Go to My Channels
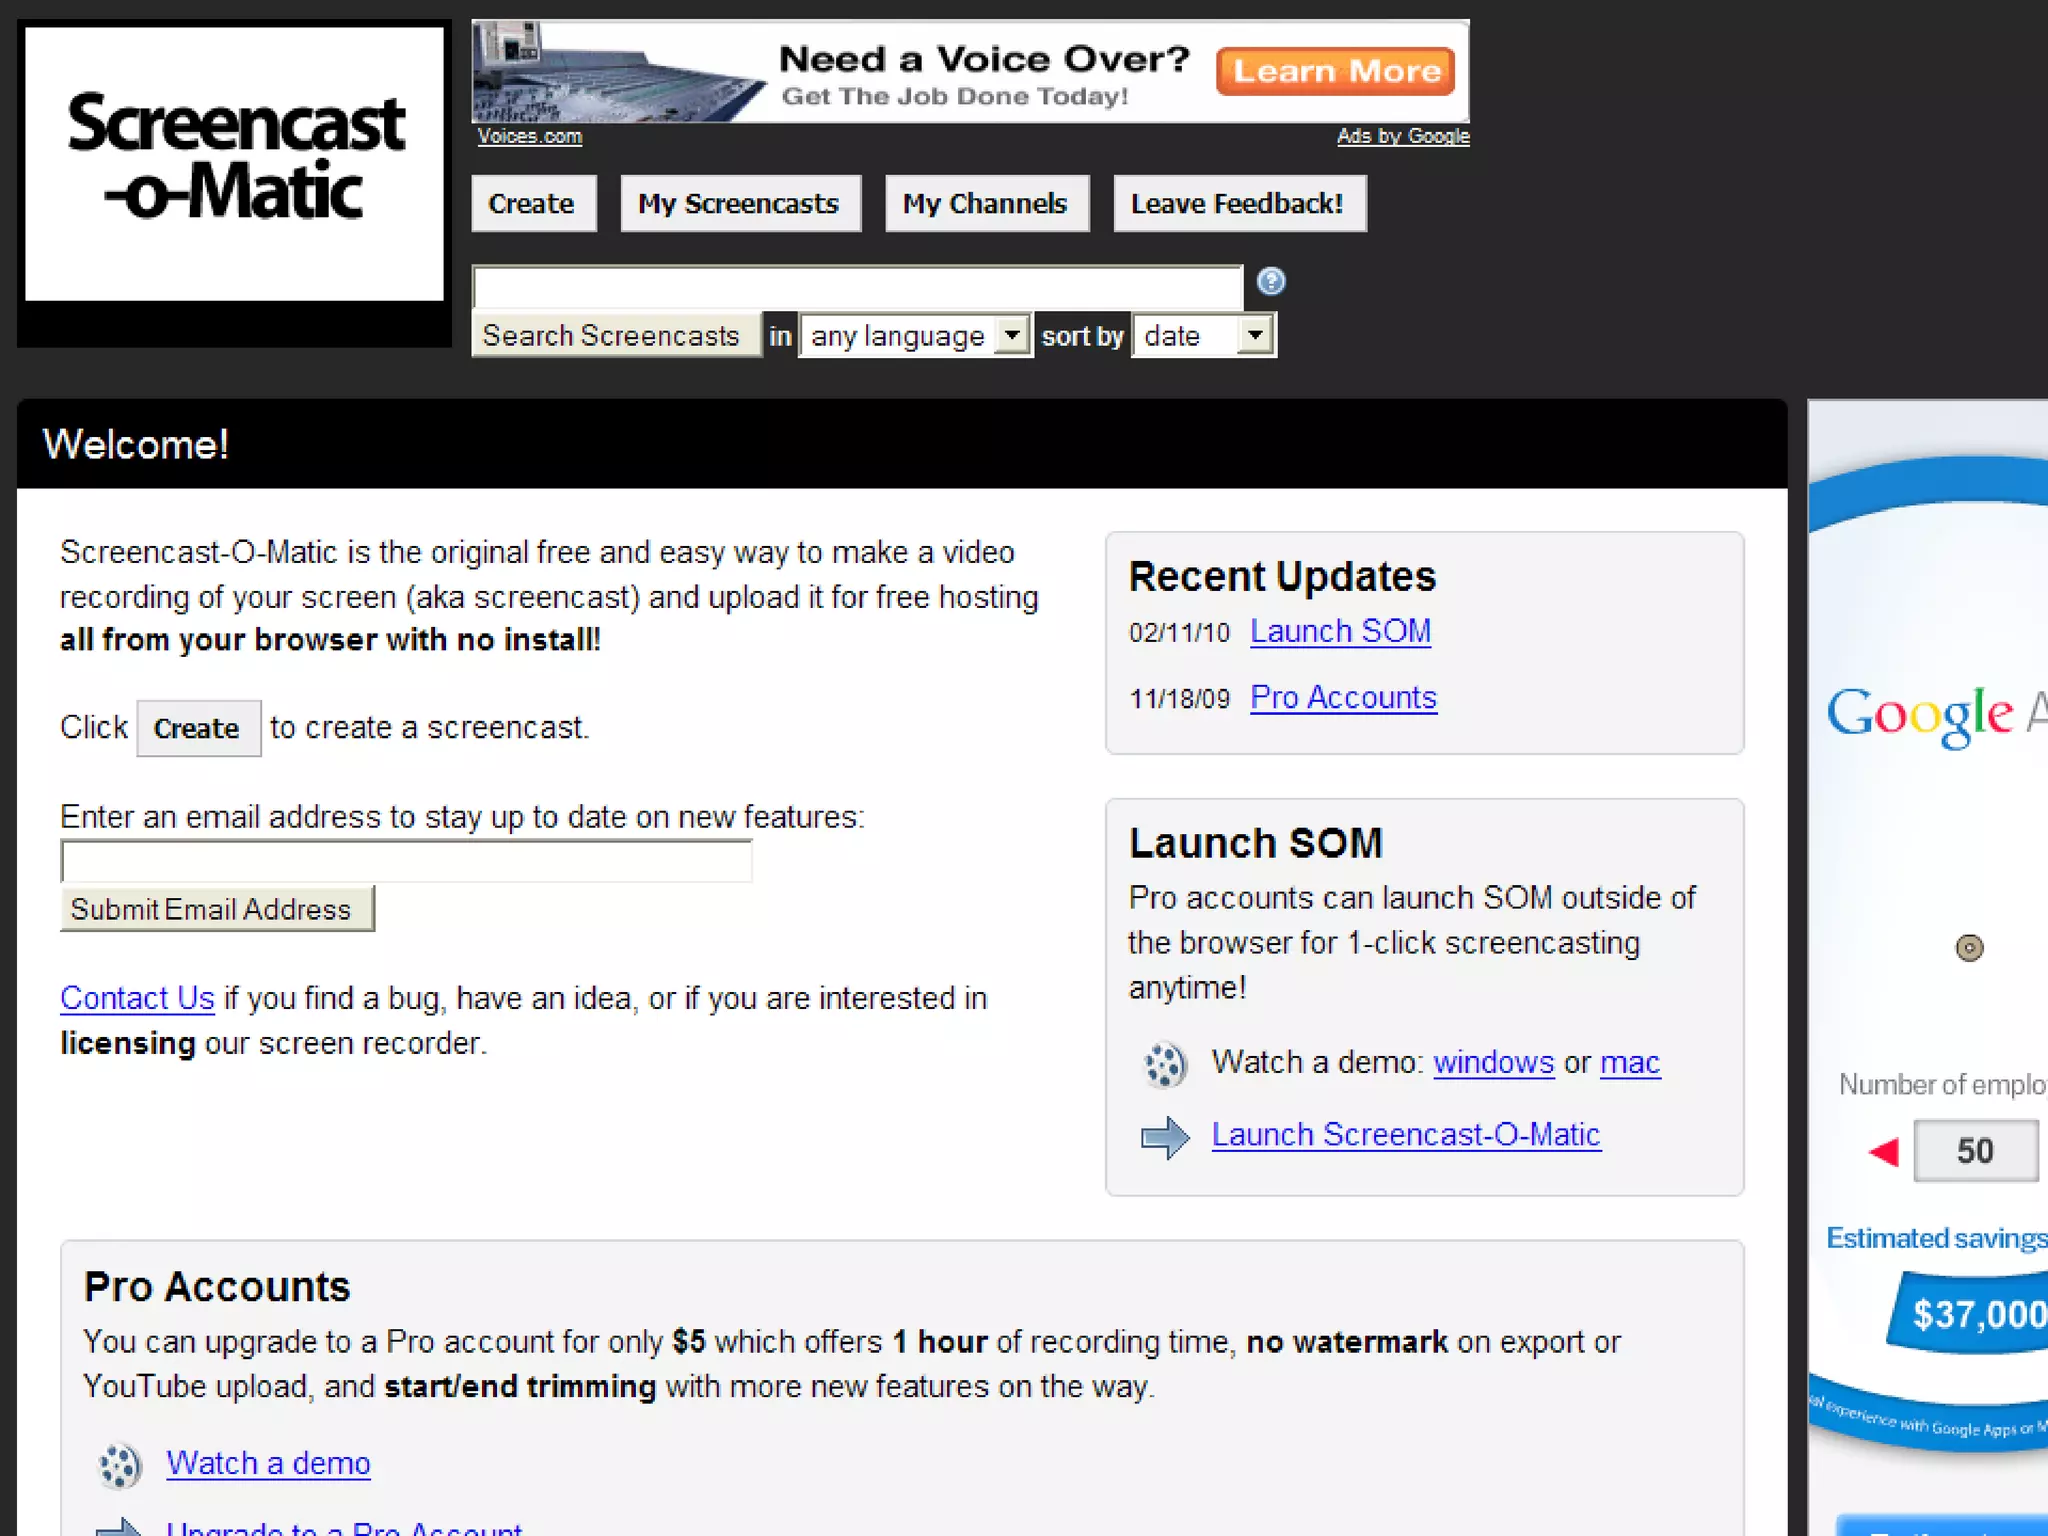 (985, 204)
